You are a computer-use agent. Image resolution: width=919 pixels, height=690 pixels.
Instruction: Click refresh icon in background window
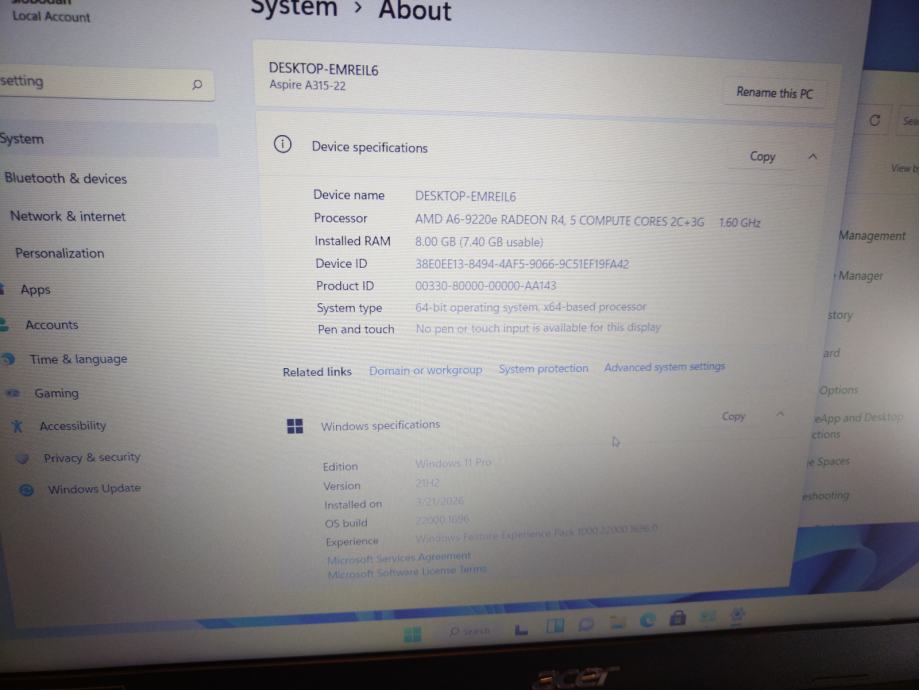(x=874, y=120)
